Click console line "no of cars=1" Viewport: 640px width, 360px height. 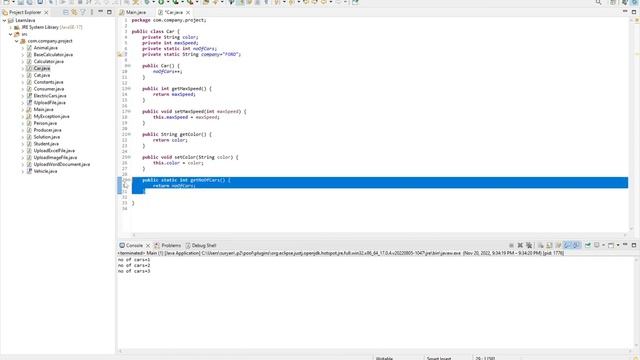click(x=134, y=260)
